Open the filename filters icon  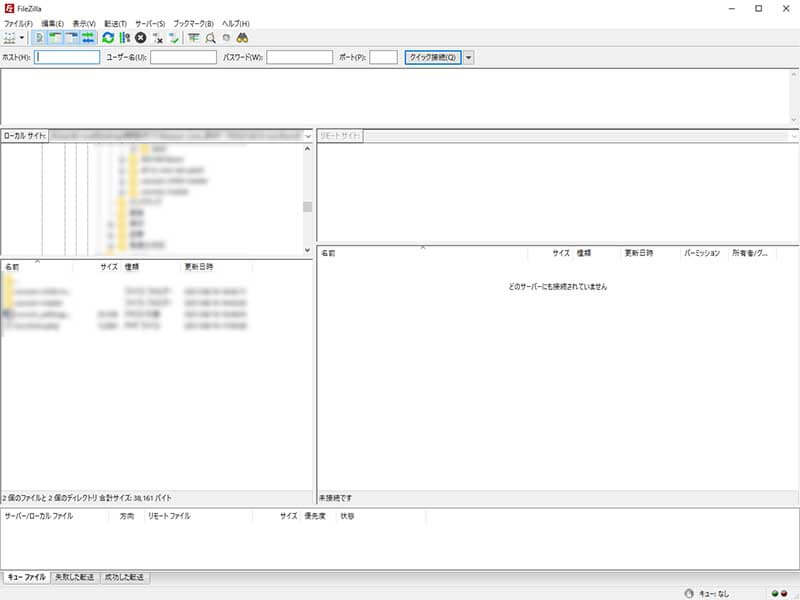[x=193, y=38]
